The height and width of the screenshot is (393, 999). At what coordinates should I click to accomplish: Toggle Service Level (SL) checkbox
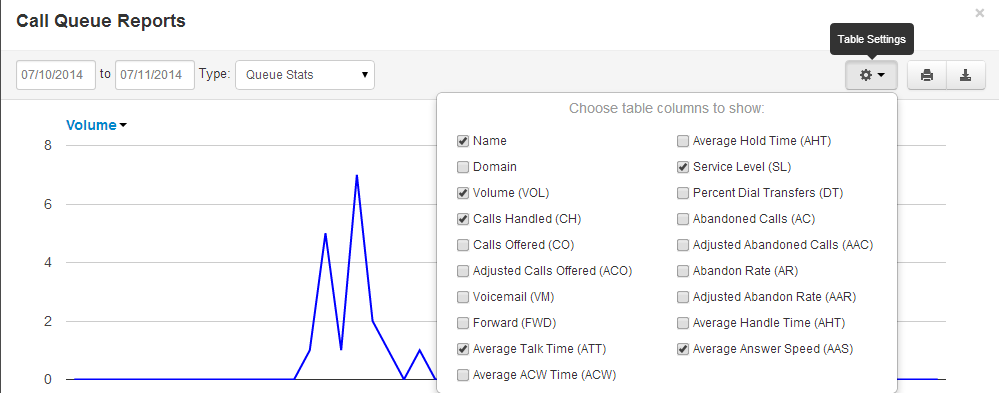click(682, 167)
